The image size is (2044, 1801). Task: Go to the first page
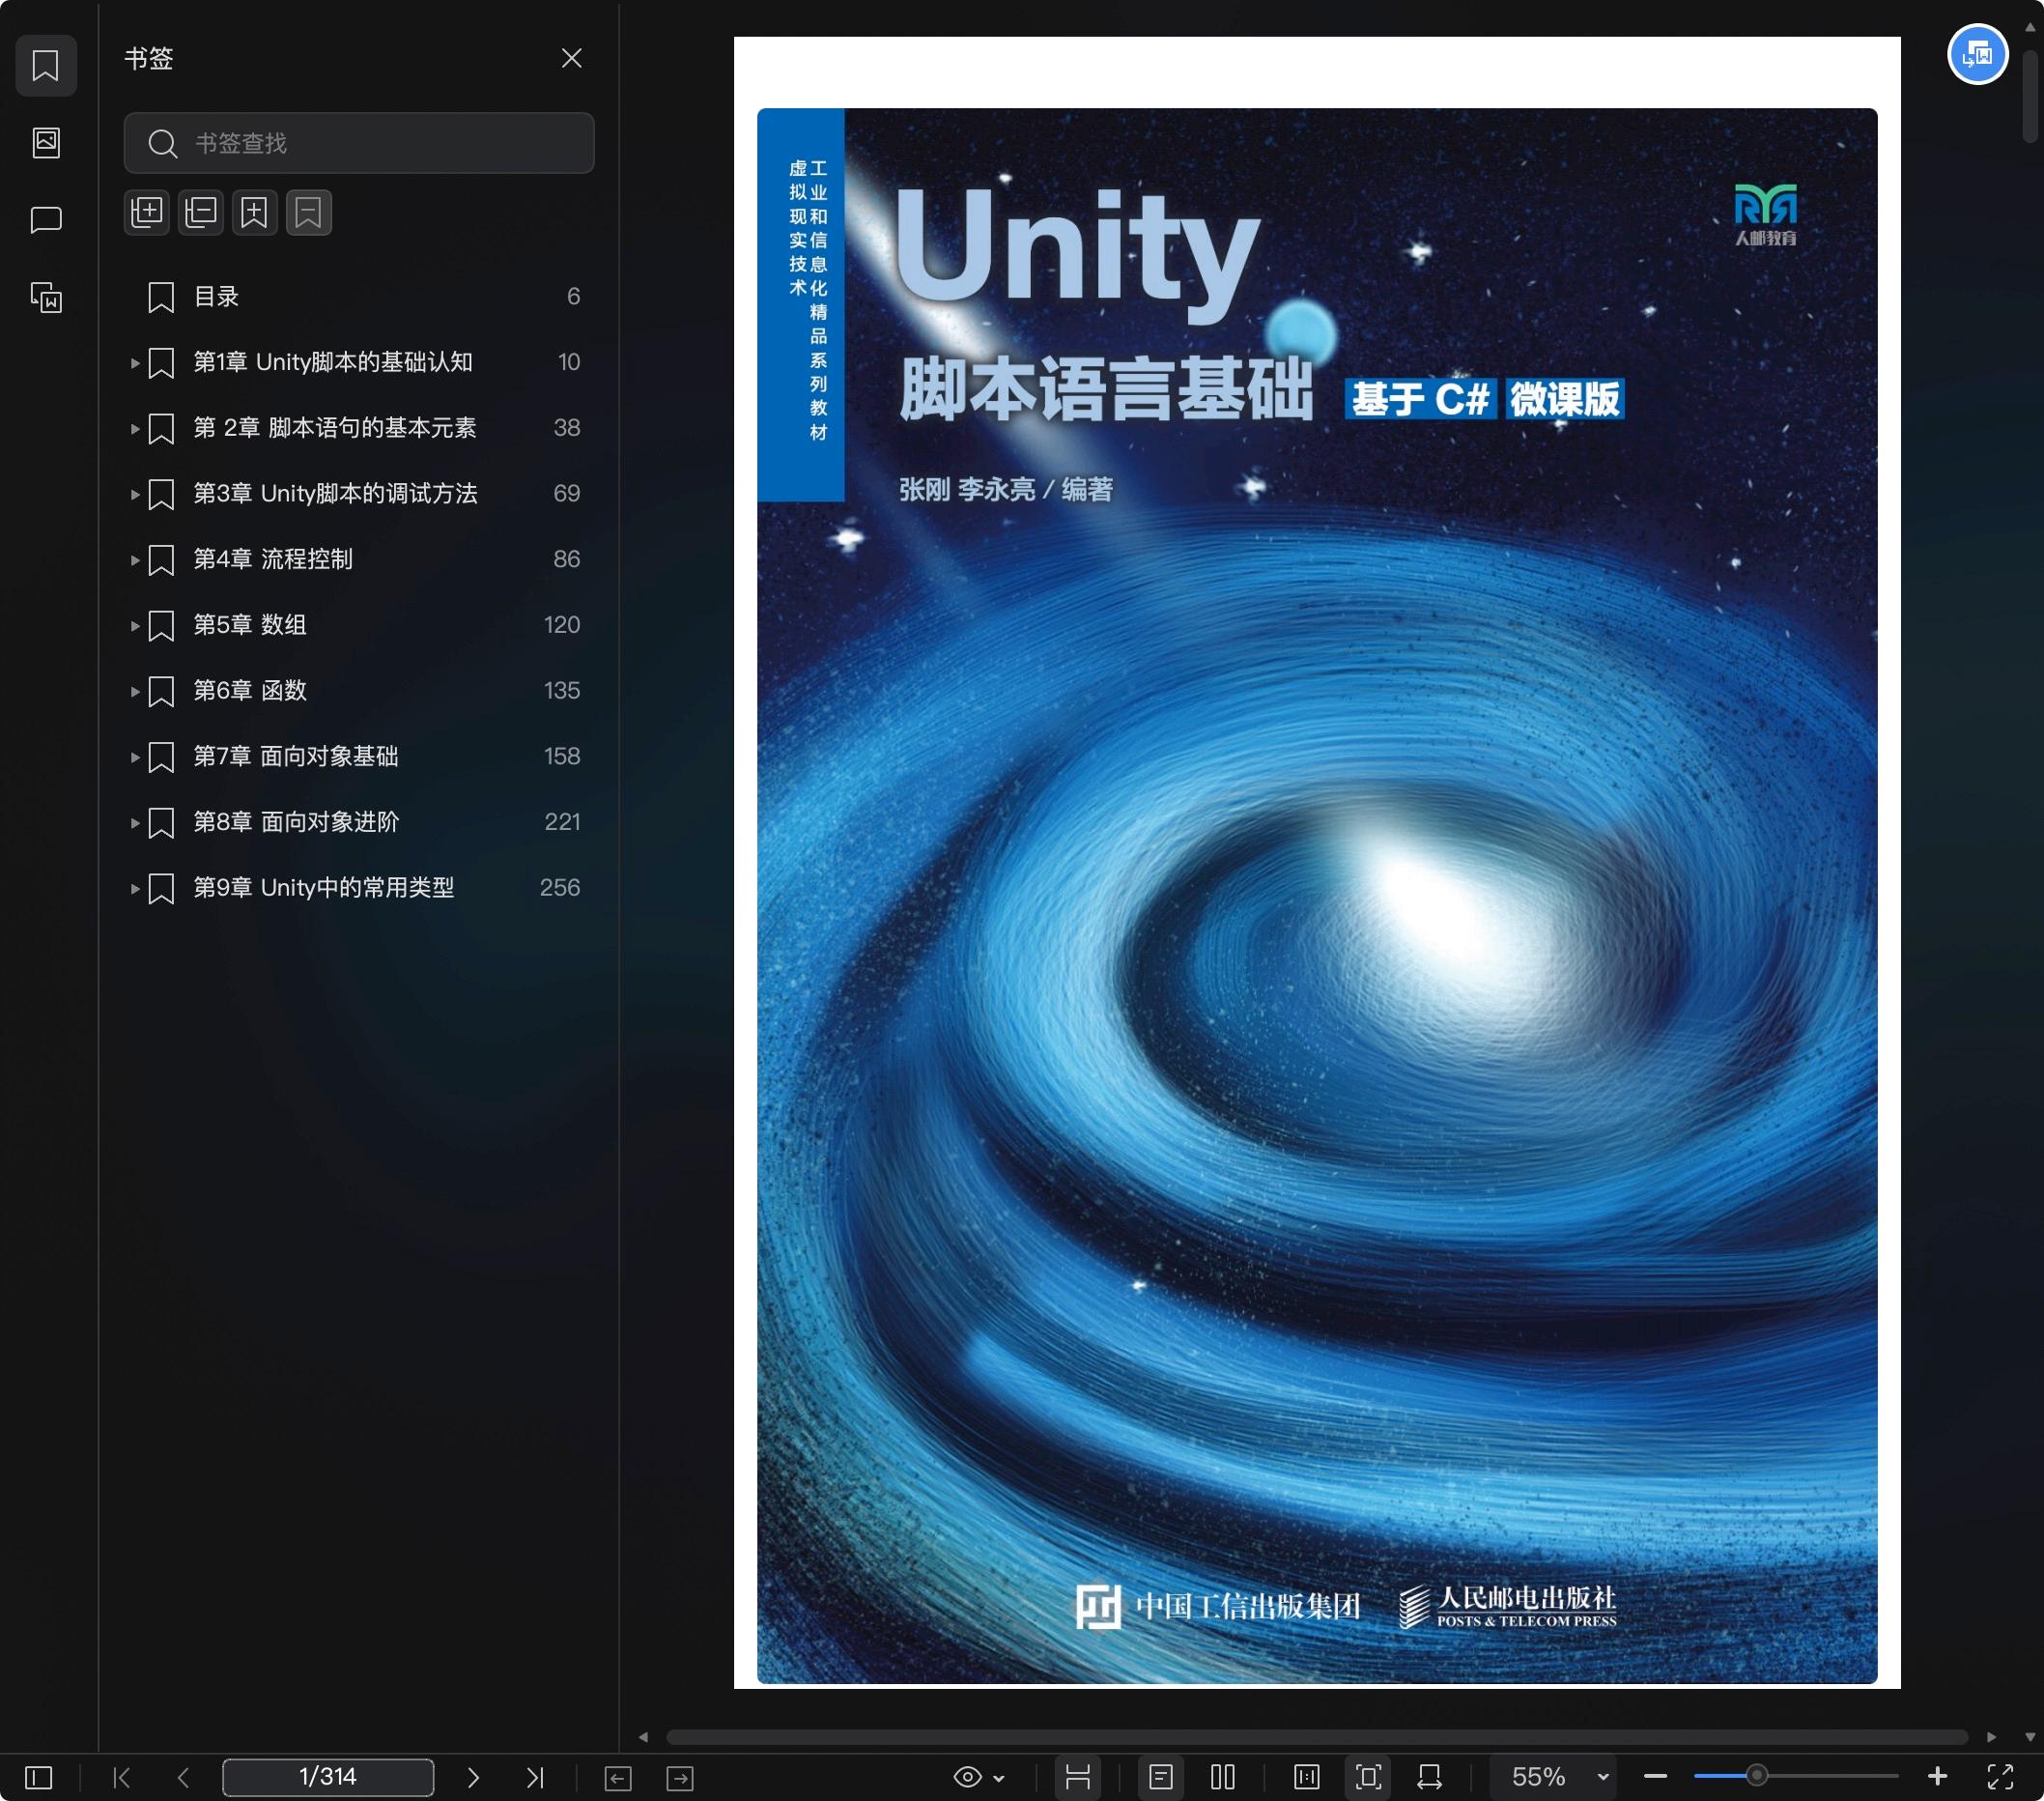point(122,1777)
